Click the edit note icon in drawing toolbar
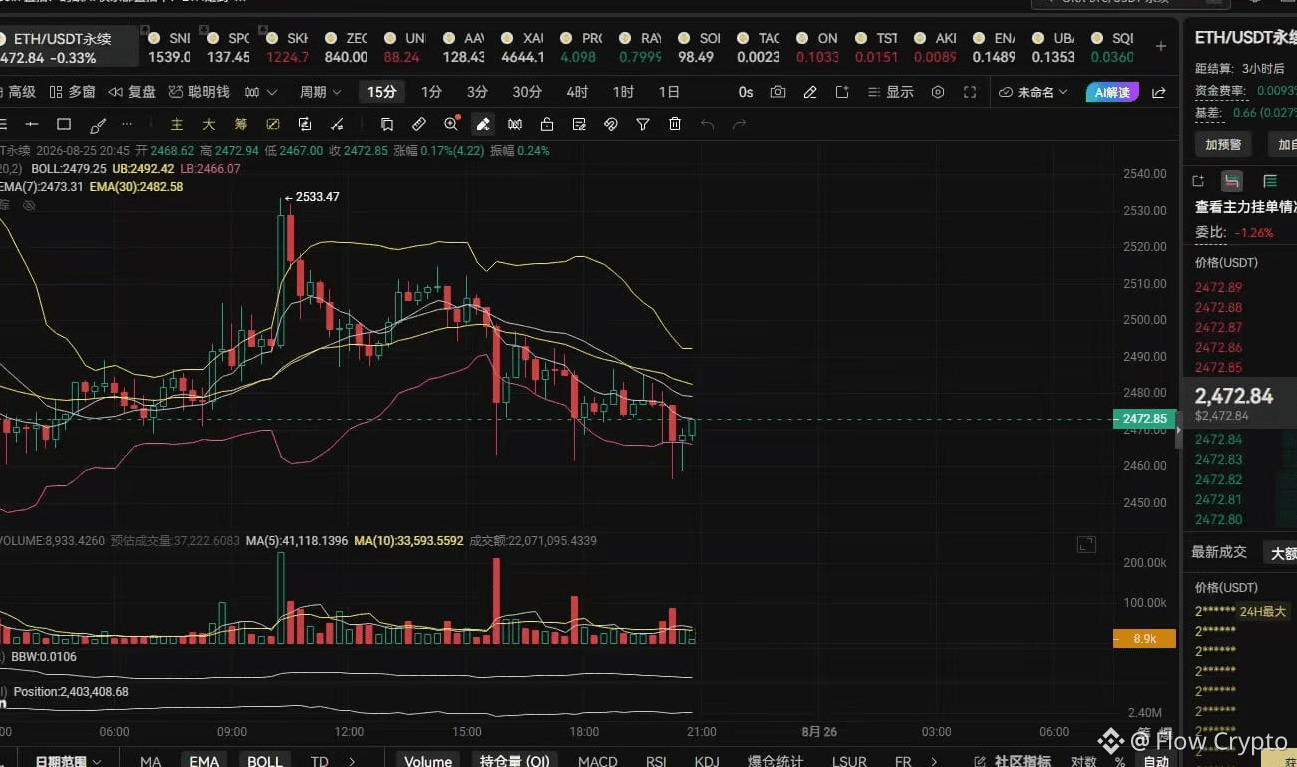This screenshot has width=1297, height=767. point(579,125)
